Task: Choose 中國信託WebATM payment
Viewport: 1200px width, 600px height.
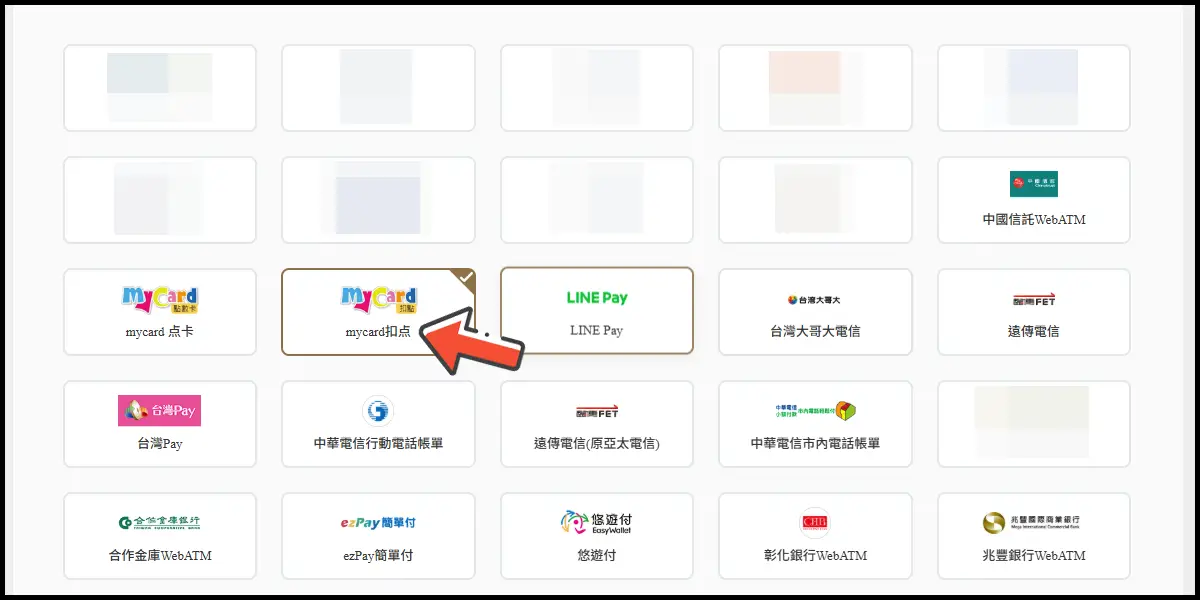Action: coord(1033,199)
